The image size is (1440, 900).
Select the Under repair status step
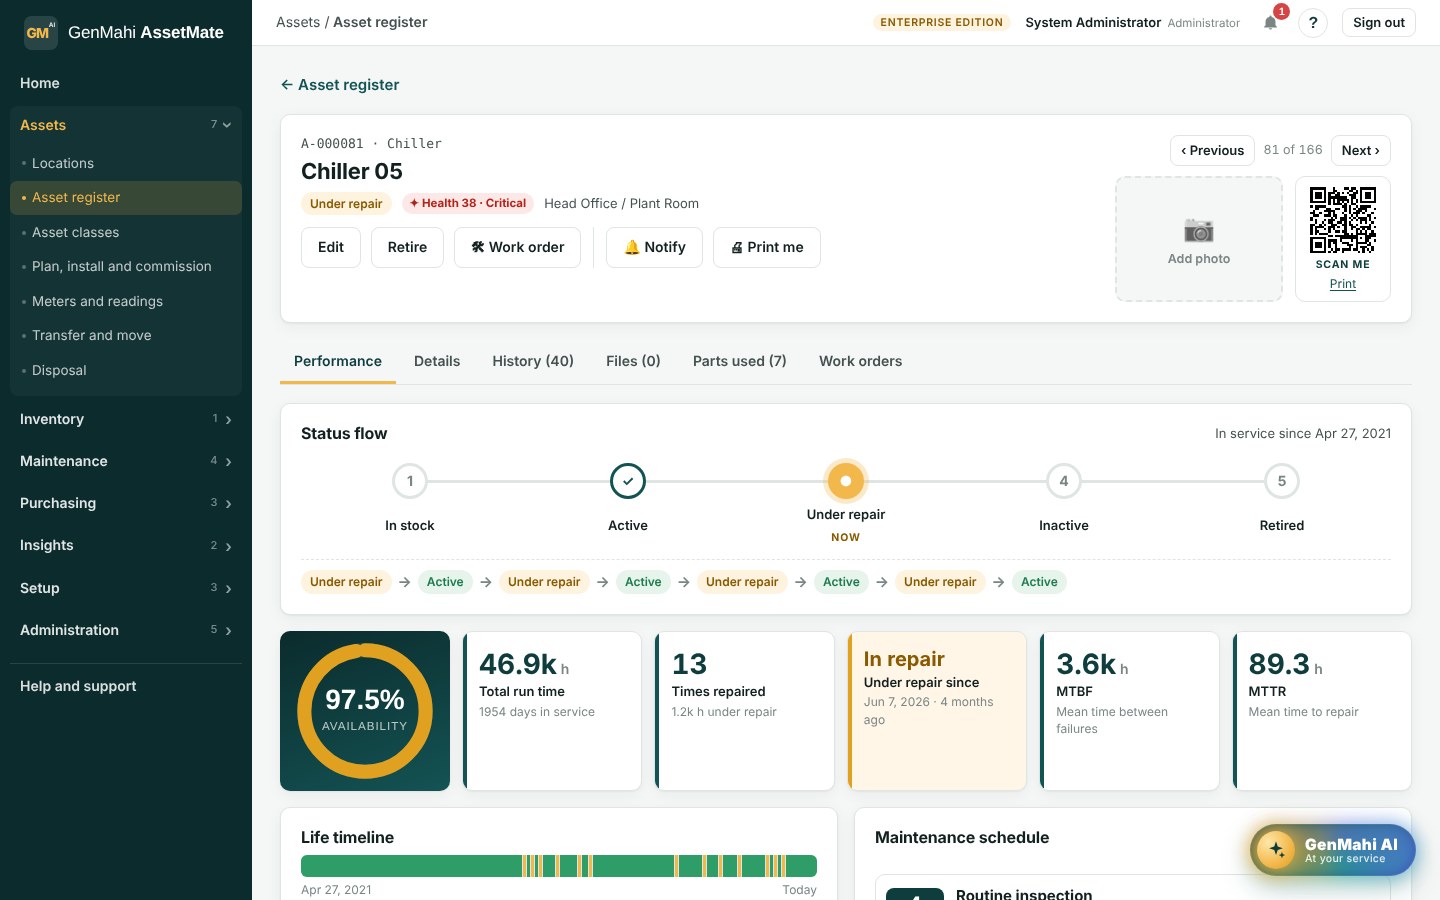[x=846, y=481]
